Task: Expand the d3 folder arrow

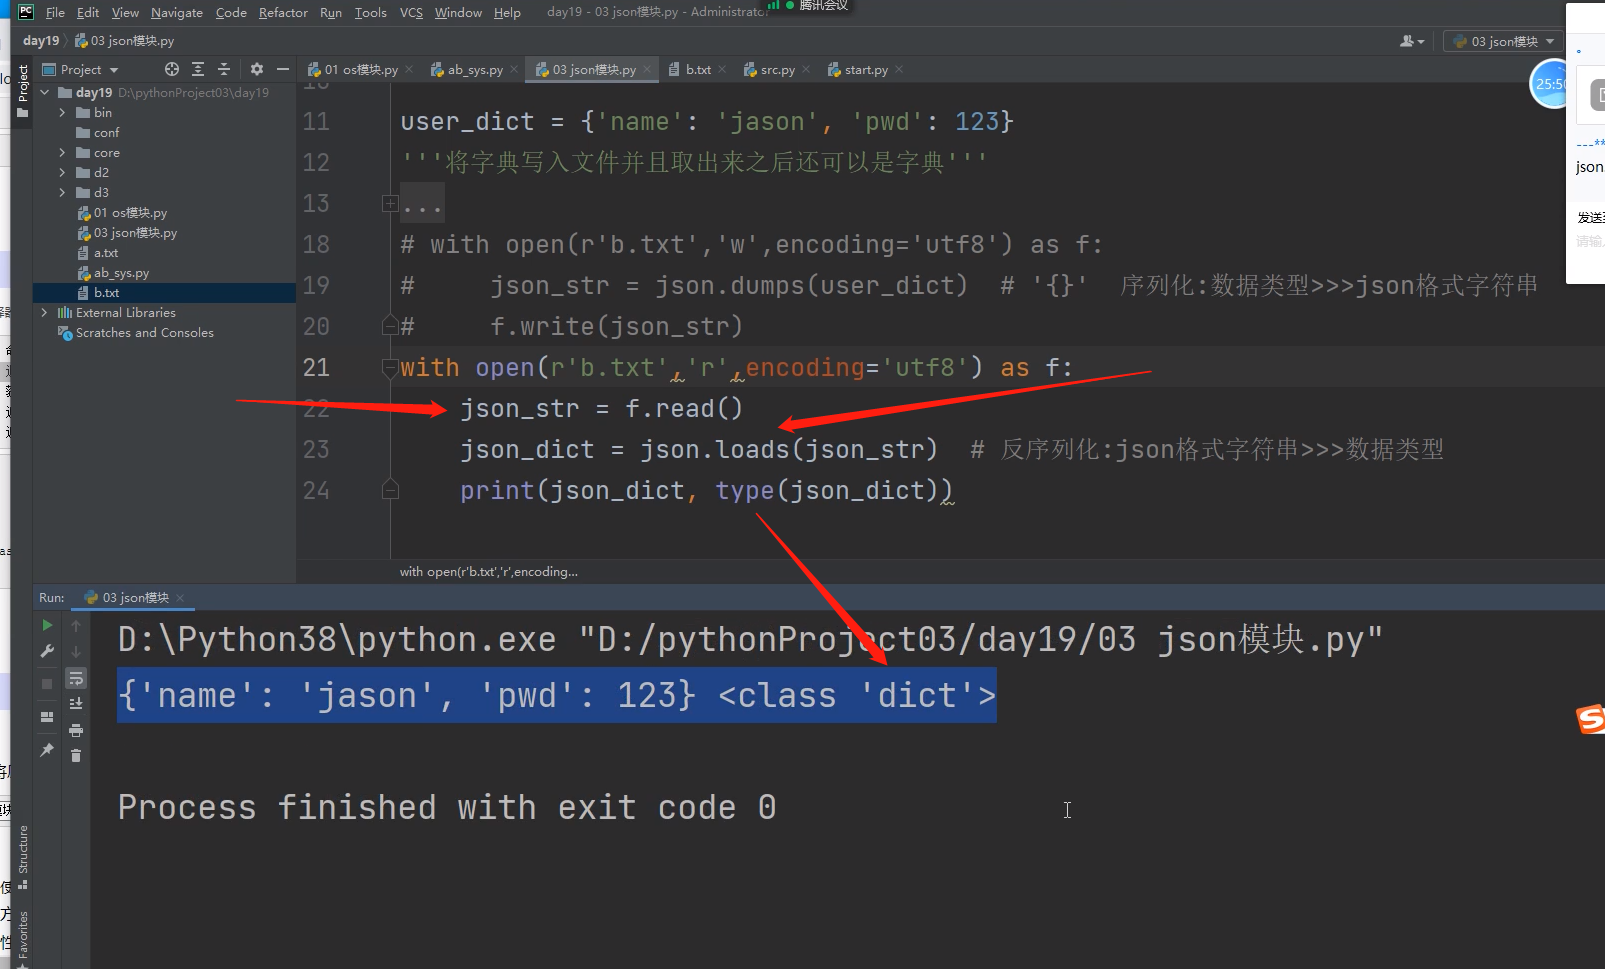Action: point(62,193)
